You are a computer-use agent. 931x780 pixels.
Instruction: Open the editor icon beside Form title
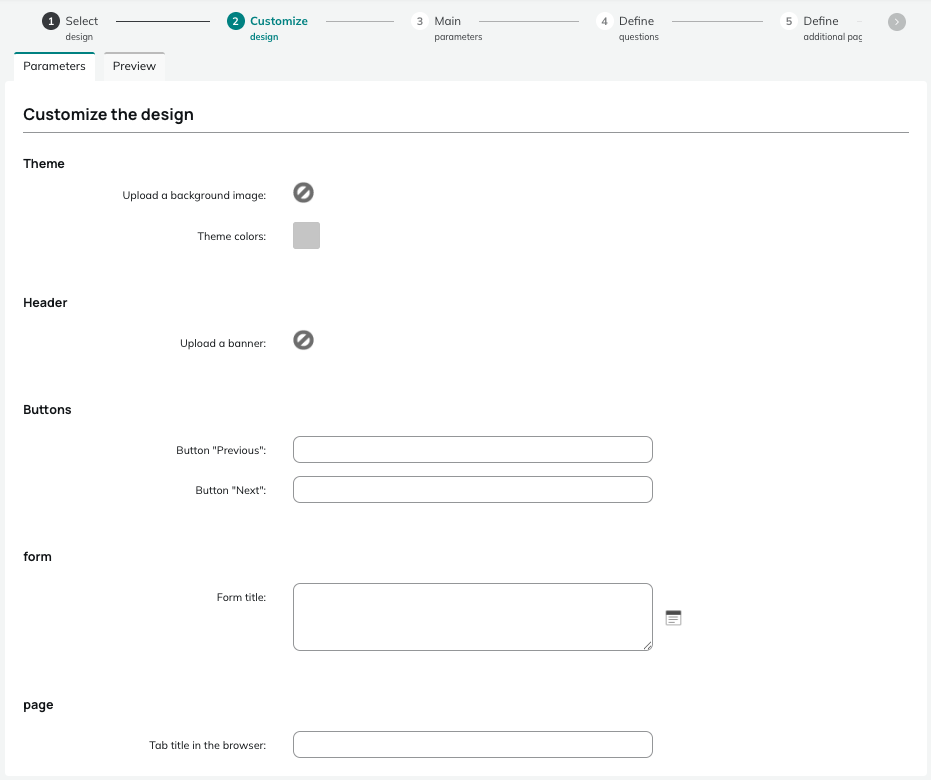tap(673, 618)
